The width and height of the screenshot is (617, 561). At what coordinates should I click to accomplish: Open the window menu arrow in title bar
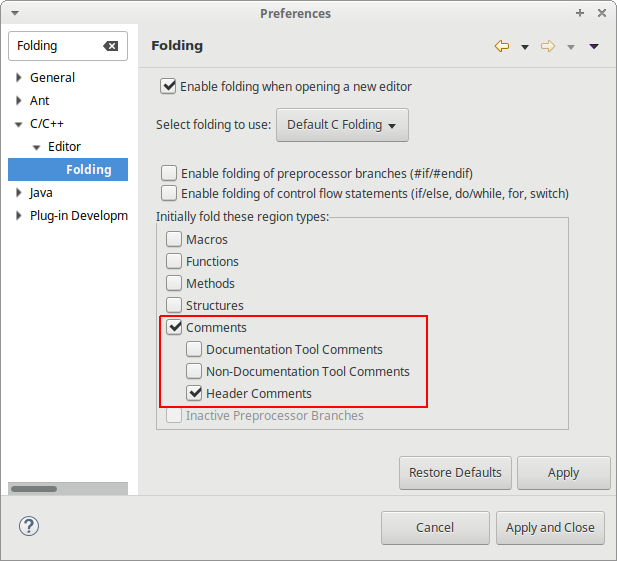point(15,13)
